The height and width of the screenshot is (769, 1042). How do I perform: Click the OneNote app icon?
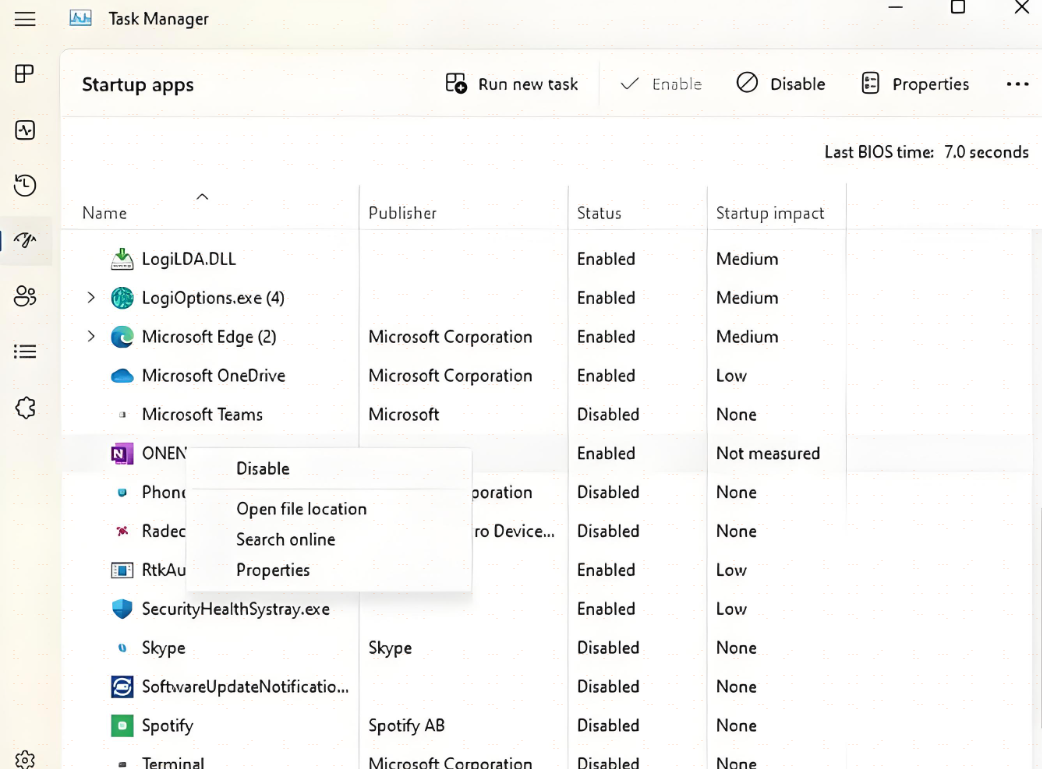122,454
